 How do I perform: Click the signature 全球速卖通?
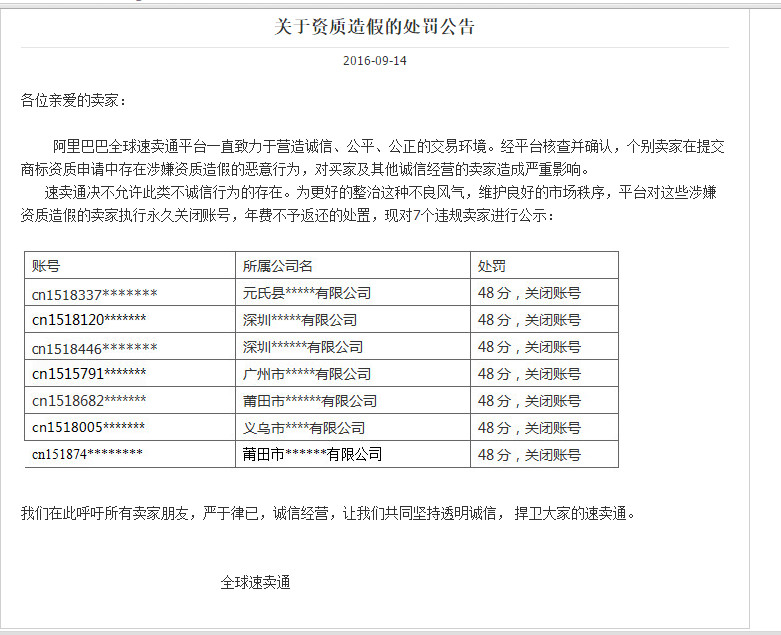click(256, 582)
